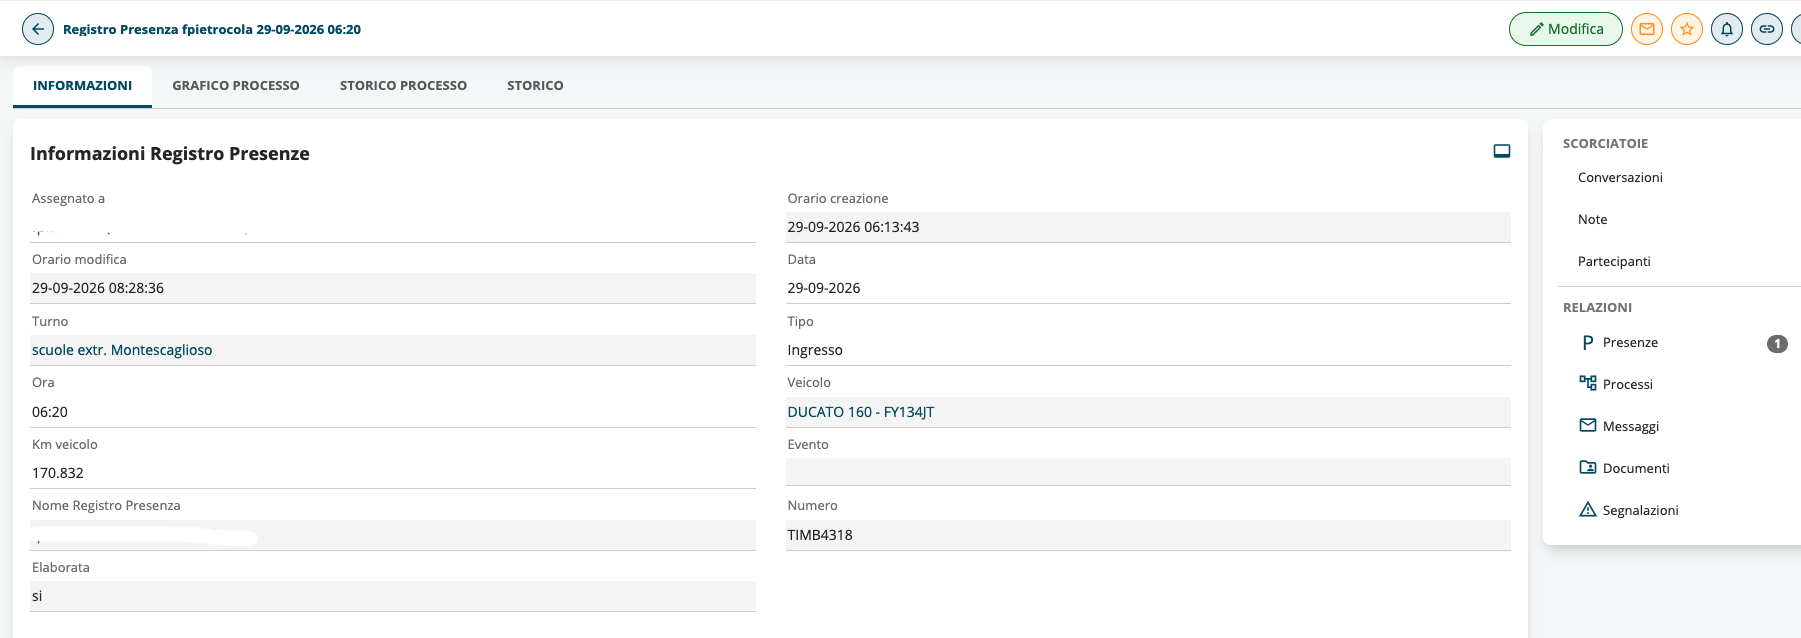Collapse the Informazioni Registro Presenze panel icon
1801x638 pixels.
pyautogui.click(x=1502, y=151)
